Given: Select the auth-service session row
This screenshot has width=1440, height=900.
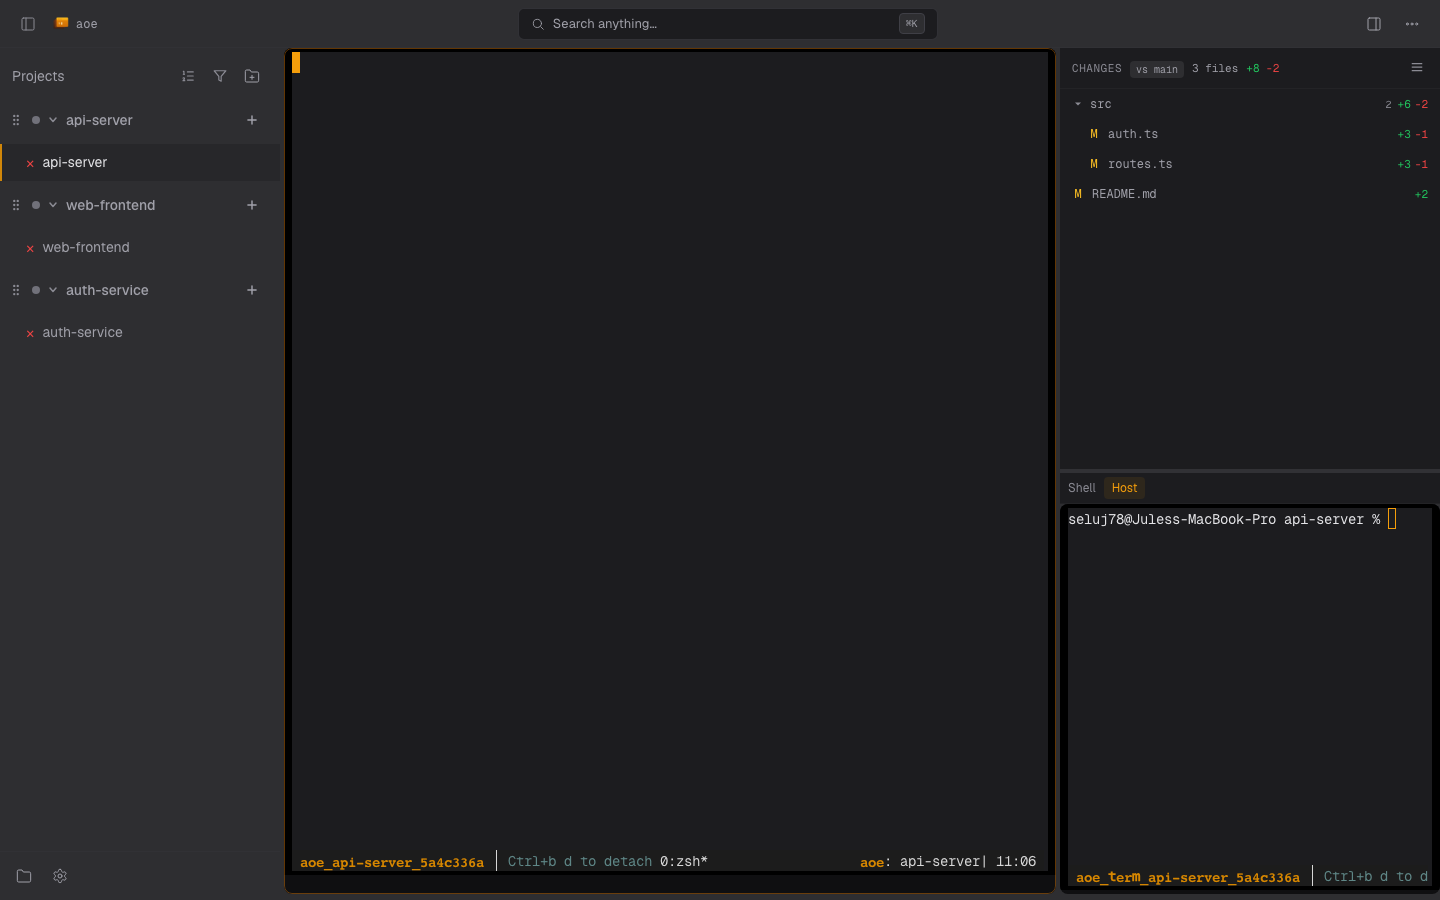Looking at the screenshot, I should [142, 332].
